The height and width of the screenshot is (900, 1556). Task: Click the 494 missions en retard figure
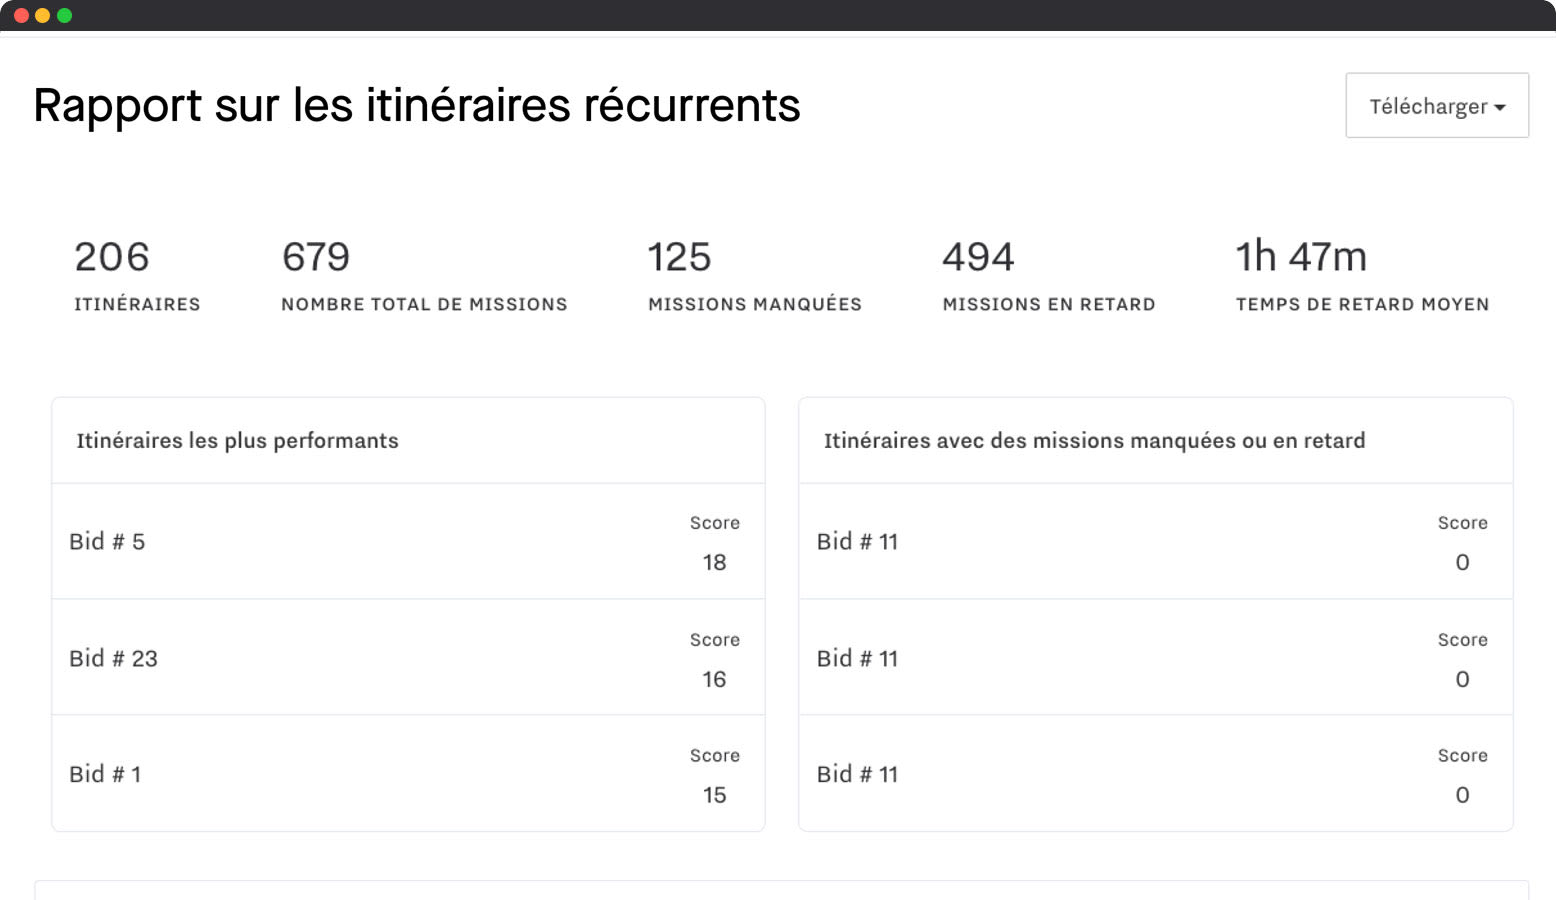point(1048,275)
